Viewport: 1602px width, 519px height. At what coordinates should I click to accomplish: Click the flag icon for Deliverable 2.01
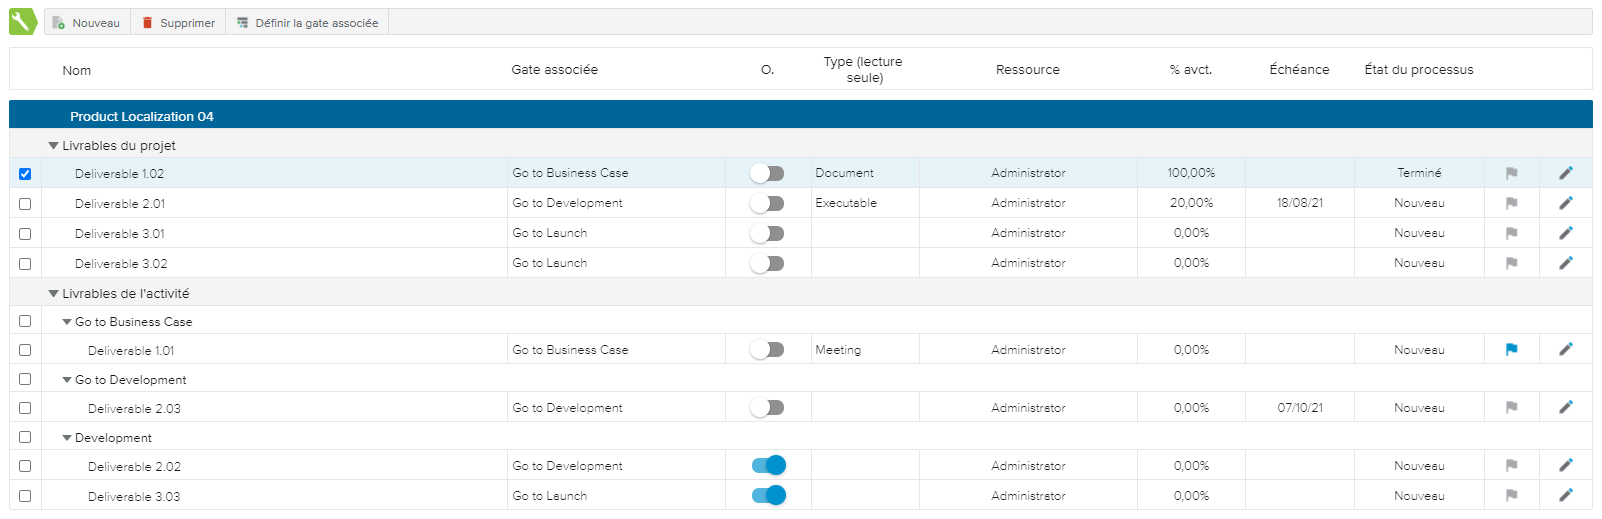tap(1511, 203)
